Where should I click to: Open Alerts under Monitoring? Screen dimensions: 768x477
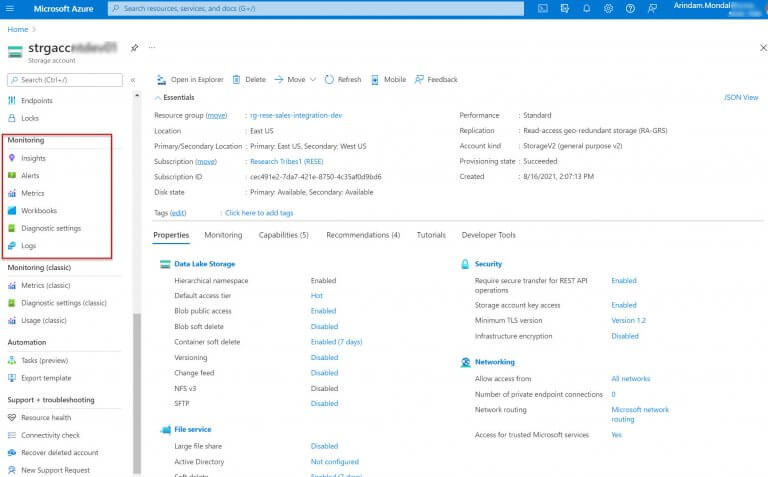pos(30,175)
